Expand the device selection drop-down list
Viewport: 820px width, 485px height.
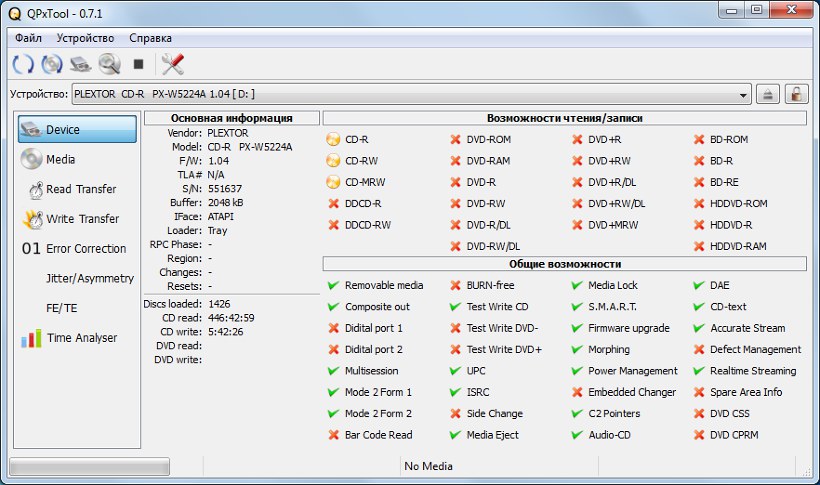coord(743,94)
